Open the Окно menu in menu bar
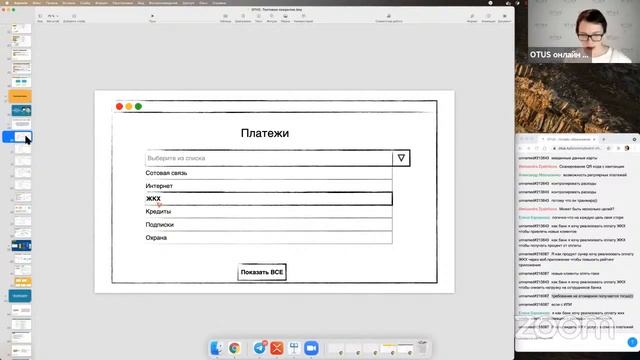The image size is (640, 360). [x=203, y=2]
